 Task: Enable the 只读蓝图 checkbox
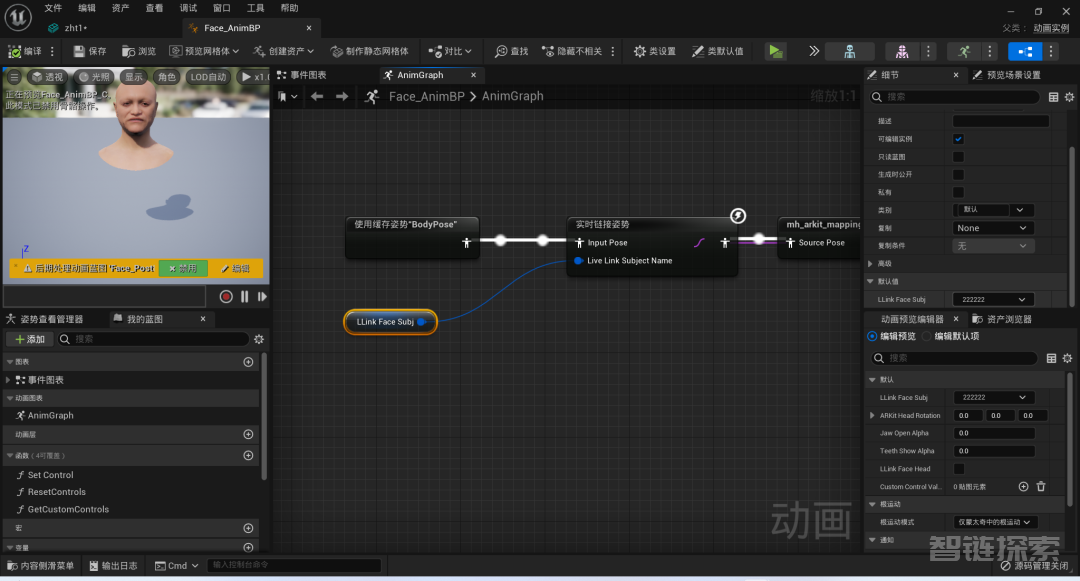pyautogui.click(x=958, y=157)
